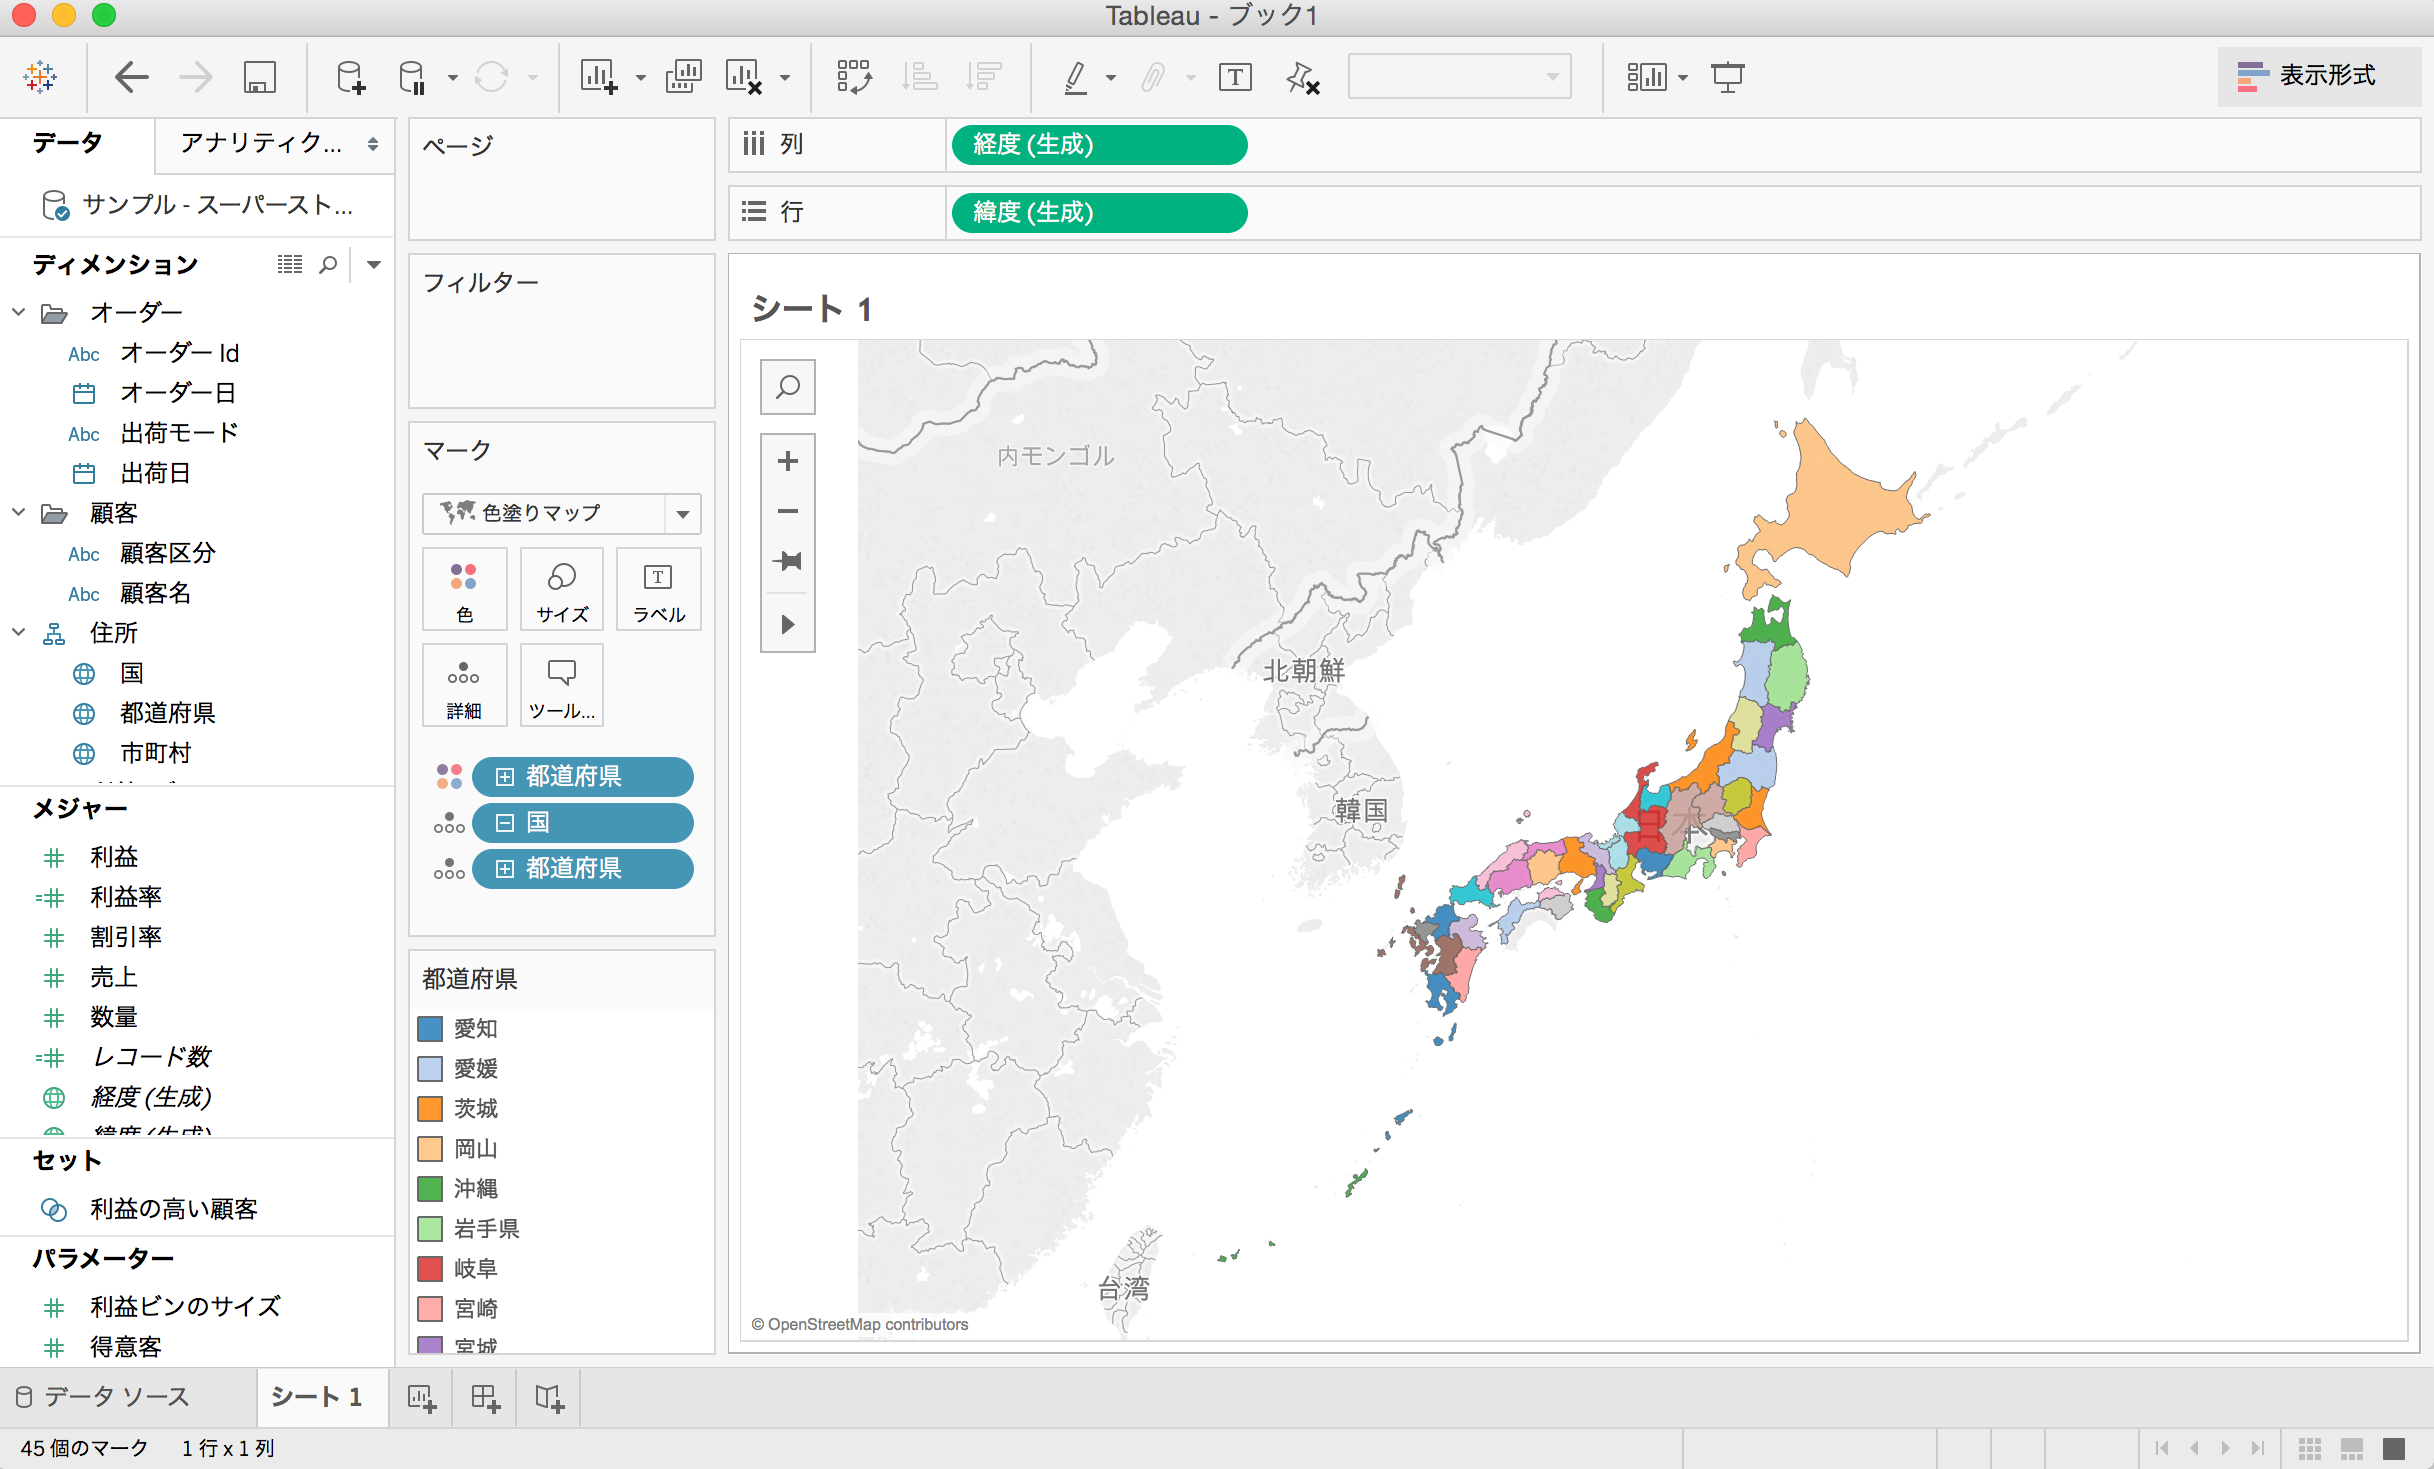Collapse the オーダー folder
Screen dimensions: 2434x1469
click(x=18, y=312)
